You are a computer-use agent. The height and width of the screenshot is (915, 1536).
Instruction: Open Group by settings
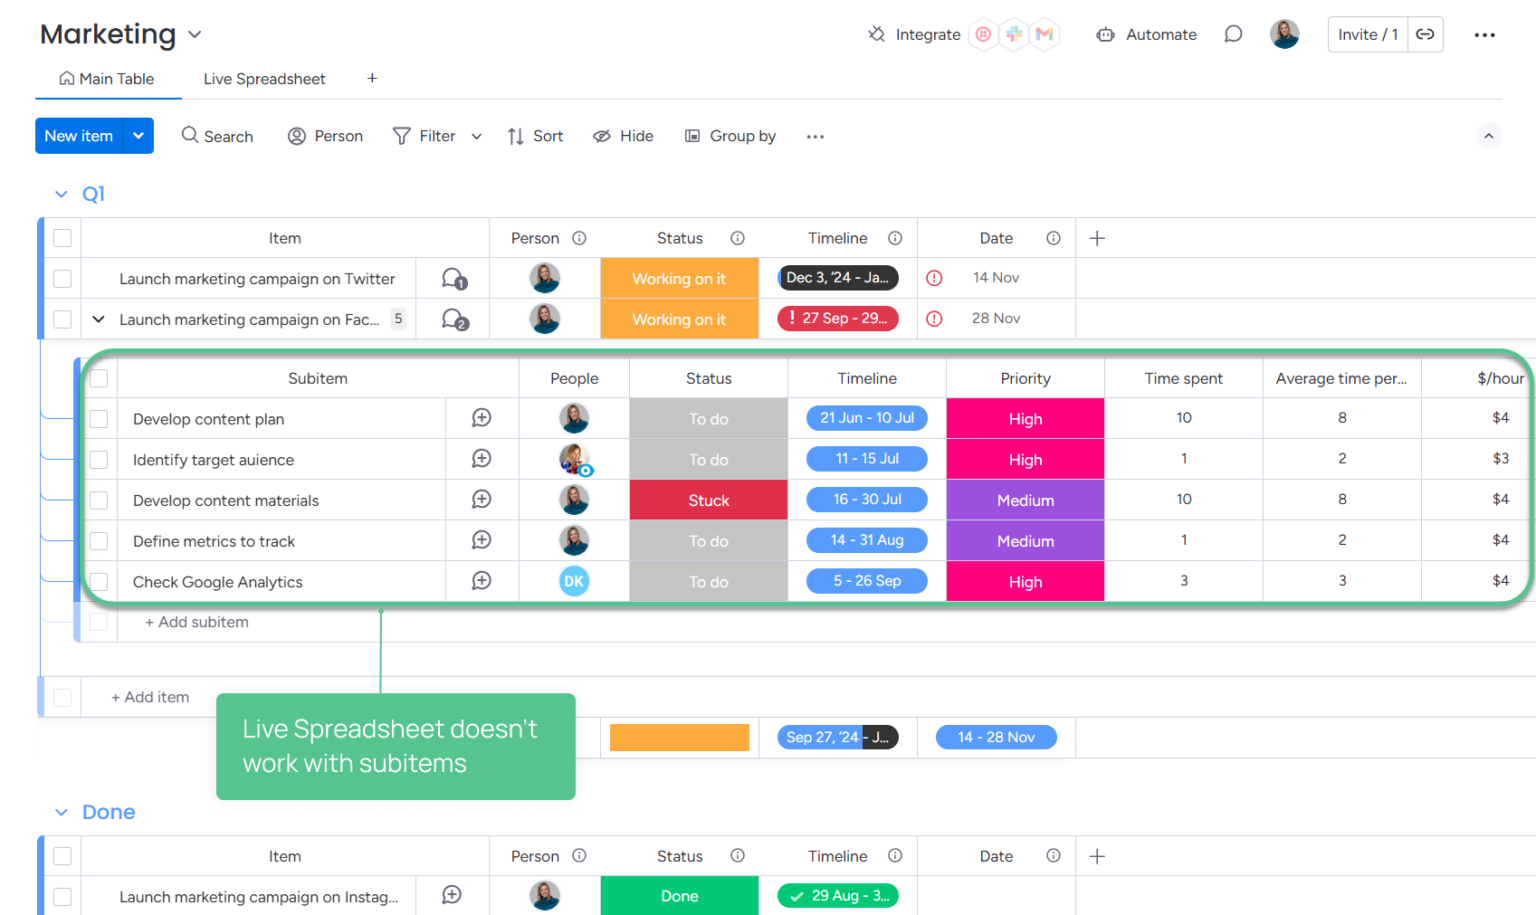pyautogui.click(x=692, y=136)
